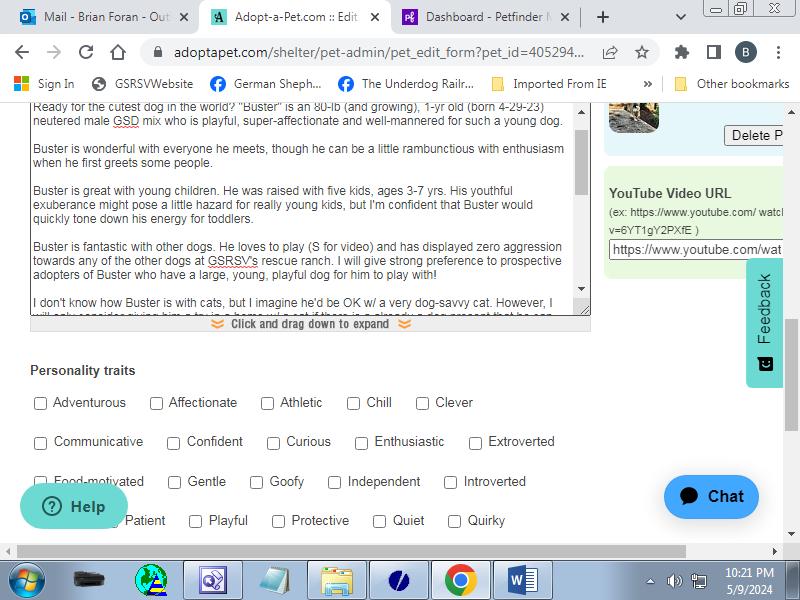
Task: Expand the hidden bookmarks overflow chevron
Action: pyautogui.click(x=647, y=84)
